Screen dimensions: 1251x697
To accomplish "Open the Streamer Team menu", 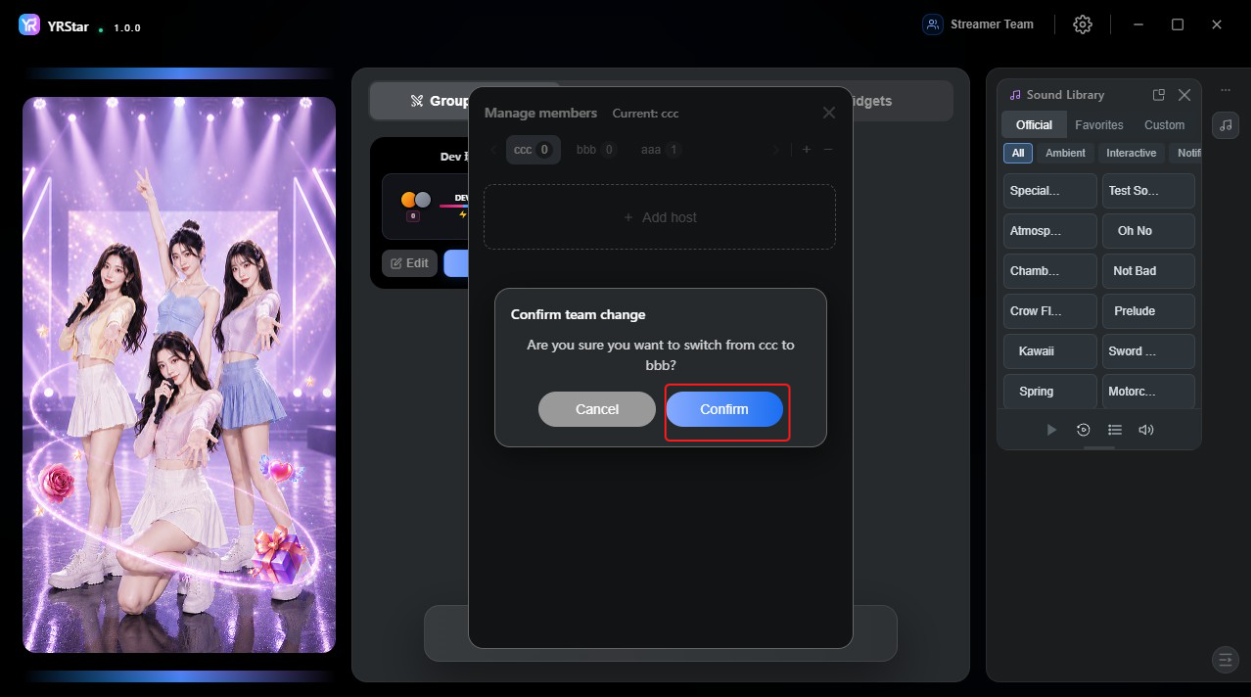I will [x=980, y=24].
